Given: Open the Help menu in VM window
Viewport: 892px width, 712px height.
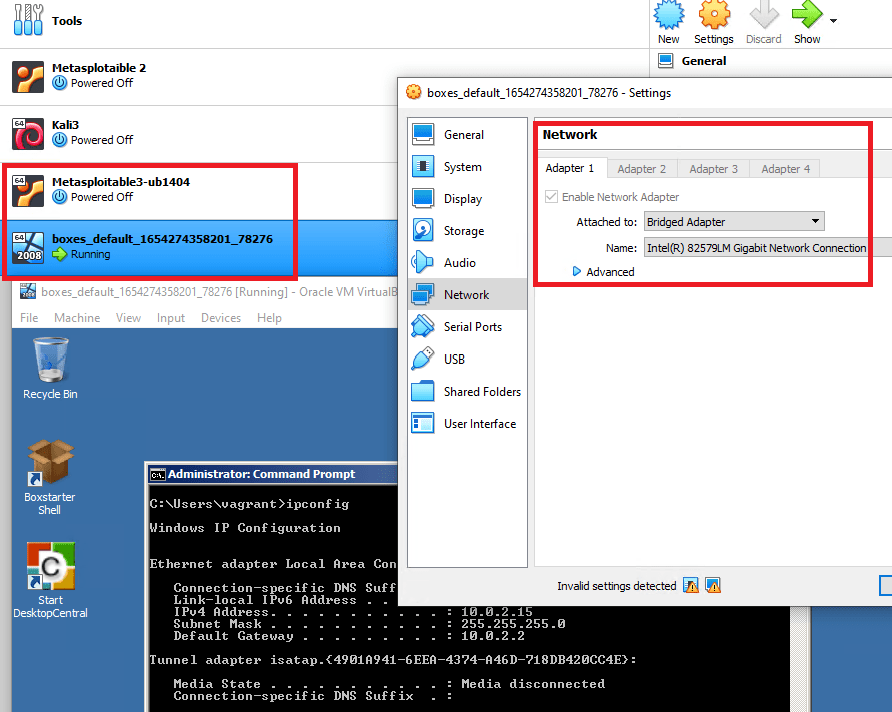Looking at the screenshot, I should (269, 318).
